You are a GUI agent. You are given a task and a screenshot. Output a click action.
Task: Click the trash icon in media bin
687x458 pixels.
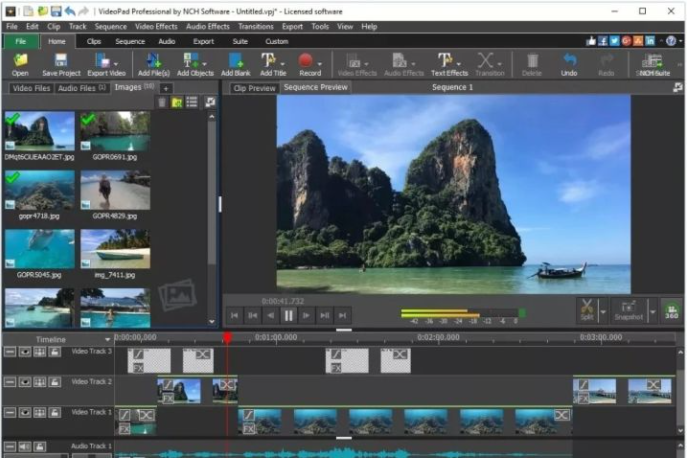point(162,102)
